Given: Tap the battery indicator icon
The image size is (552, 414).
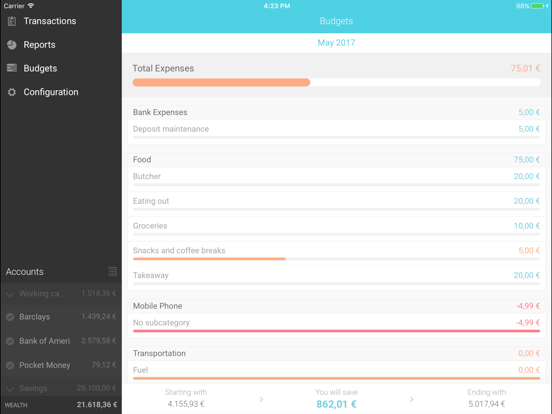Looking at the screenshot, I should pyautogui.click(x=538, y=6).
